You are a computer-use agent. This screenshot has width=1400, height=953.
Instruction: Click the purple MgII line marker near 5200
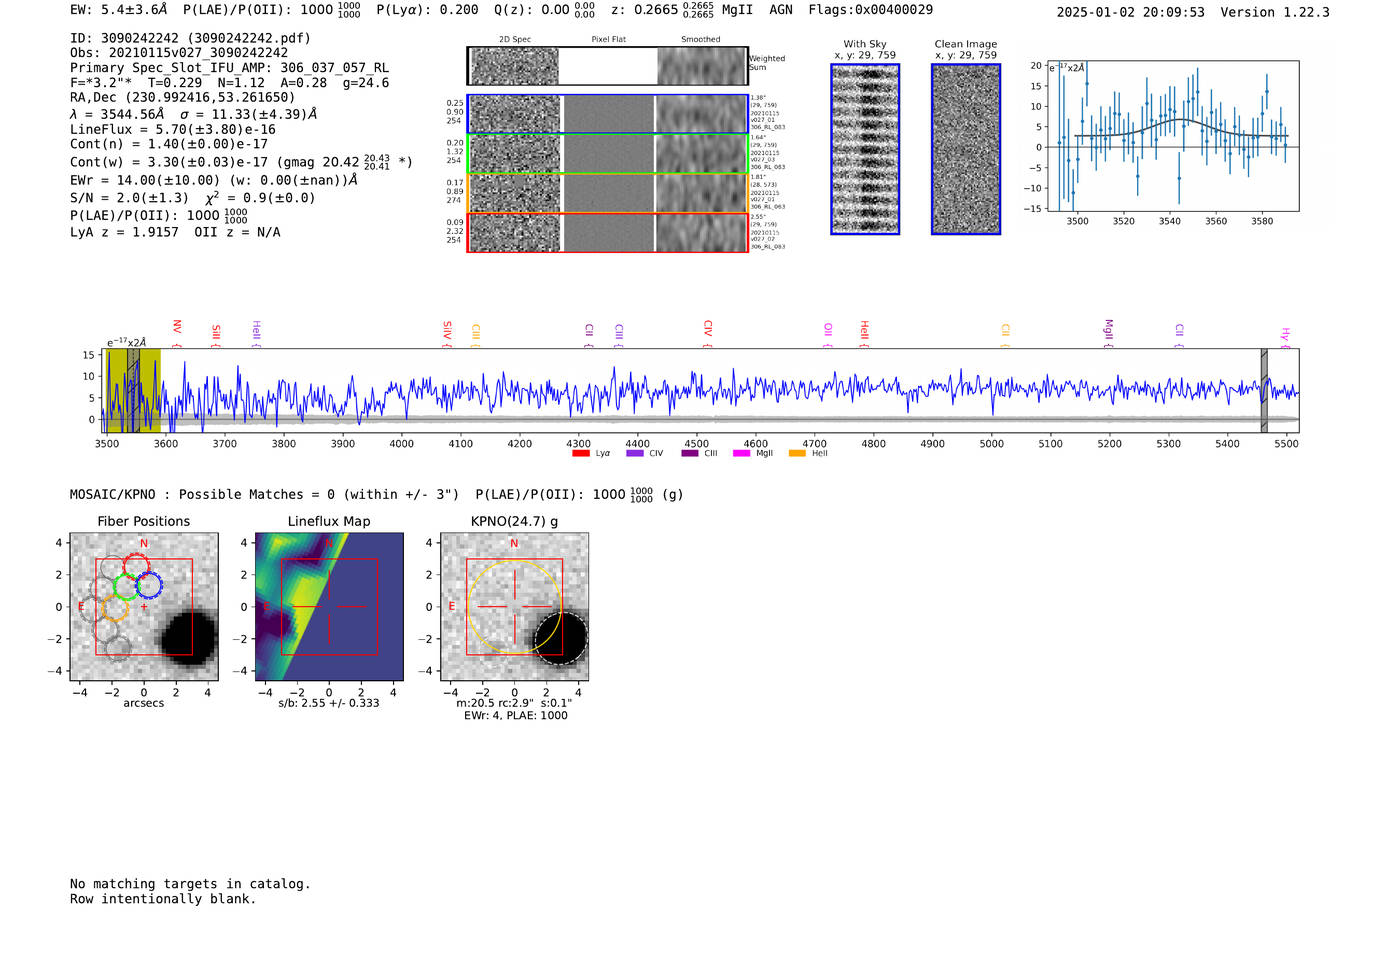(1108, 331)
